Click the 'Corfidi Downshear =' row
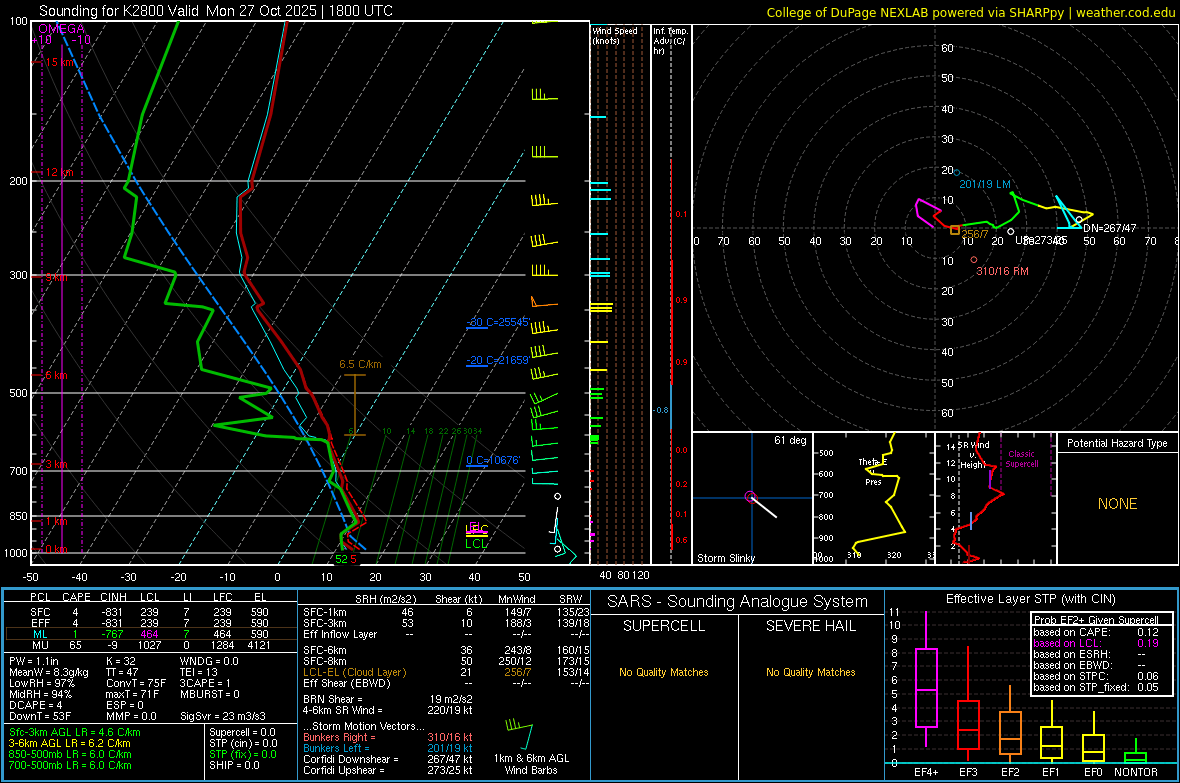Viewport: 1180px width, 783px height. (388, 759)
